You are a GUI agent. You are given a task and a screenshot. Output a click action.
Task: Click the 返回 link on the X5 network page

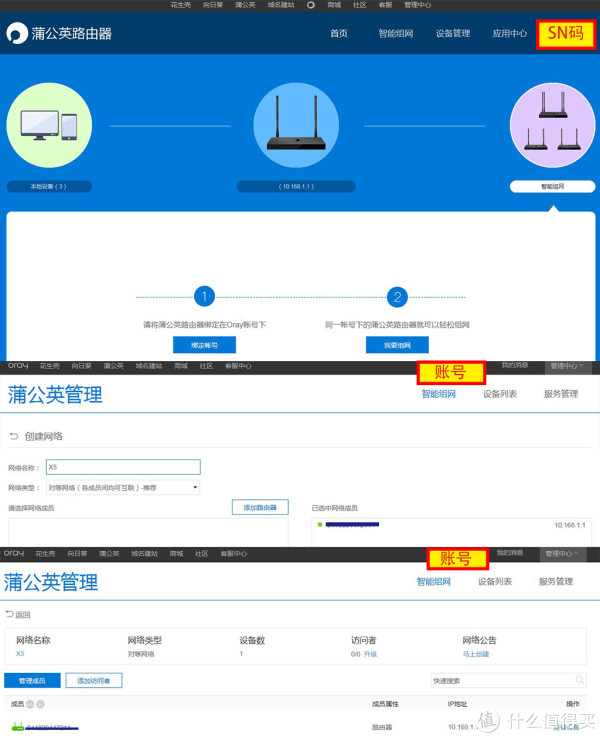tap(18, 615)
